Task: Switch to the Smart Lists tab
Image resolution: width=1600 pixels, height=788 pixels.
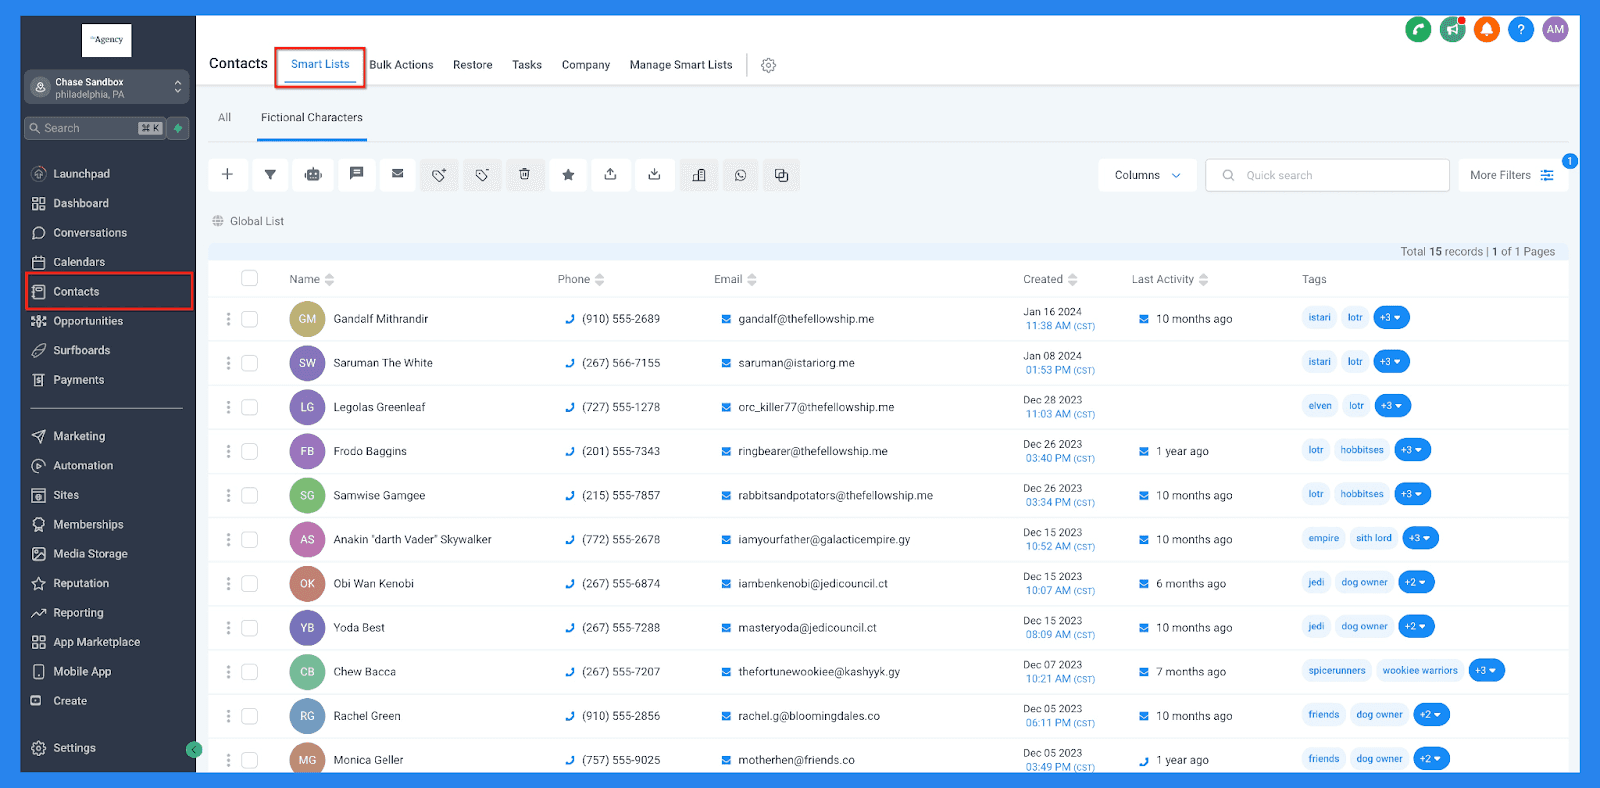Action: [320, 64]
